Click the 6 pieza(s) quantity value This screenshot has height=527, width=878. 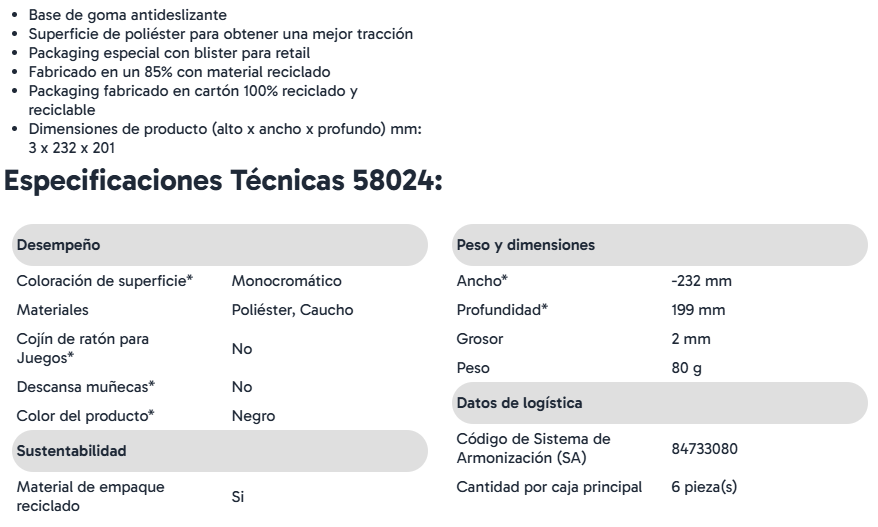click(x=704, y=487)
